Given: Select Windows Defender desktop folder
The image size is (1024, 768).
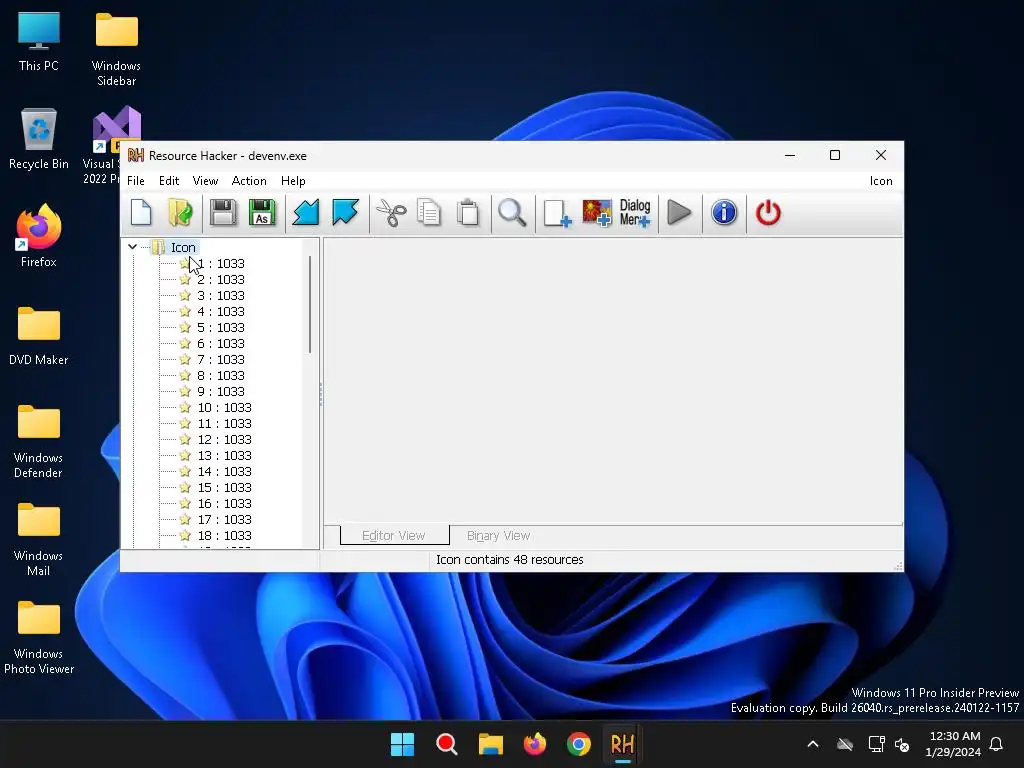Looking at the screenshot, I should click(x=39, y=441).
